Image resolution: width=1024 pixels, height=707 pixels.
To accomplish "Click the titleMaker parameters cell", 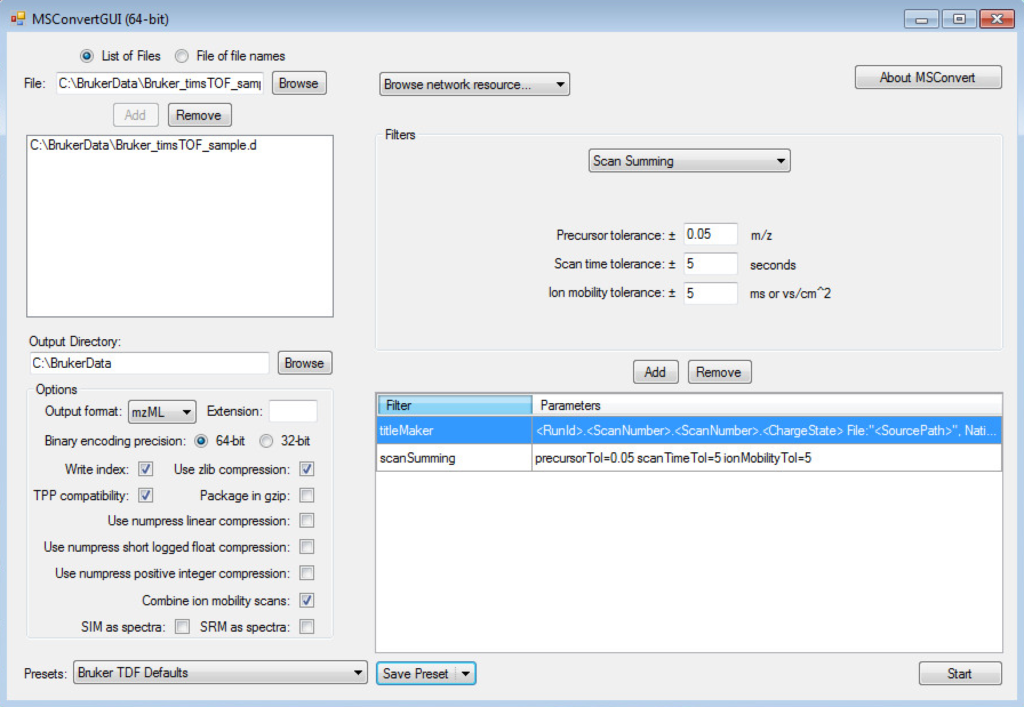I will 767,431.
